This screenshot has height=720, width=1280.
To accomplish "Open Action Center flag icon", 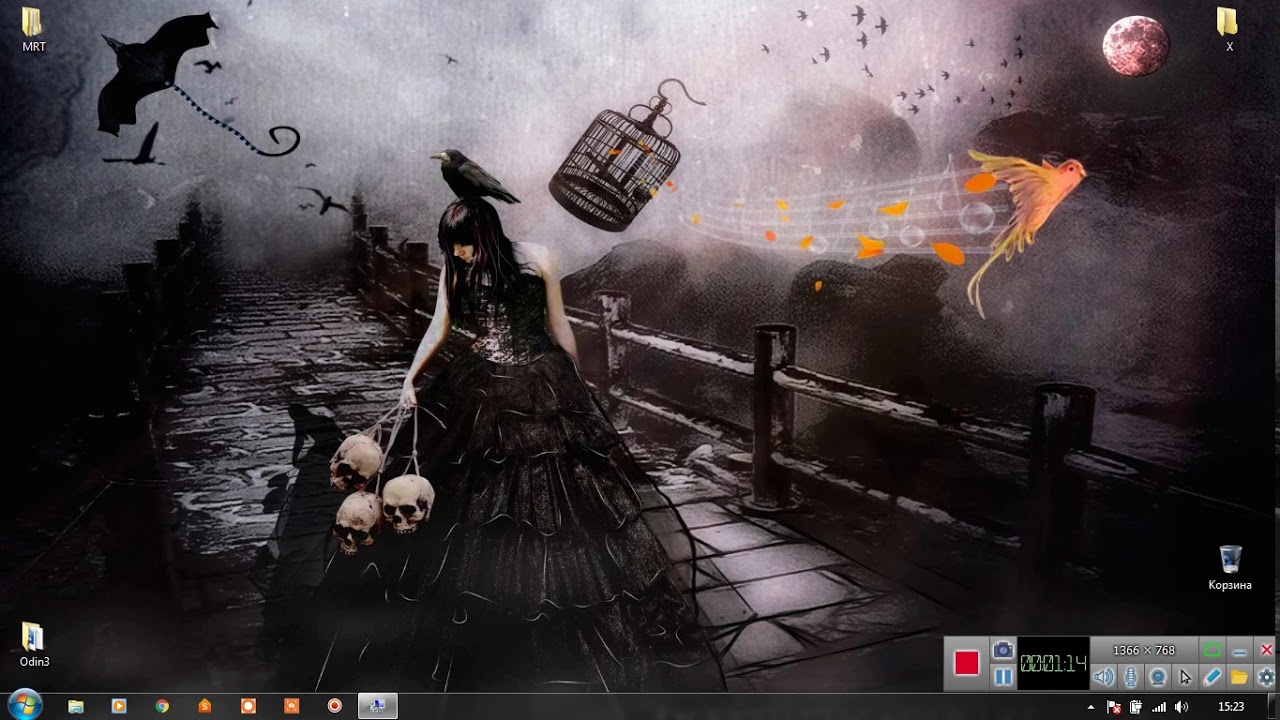I will 1116,707.
